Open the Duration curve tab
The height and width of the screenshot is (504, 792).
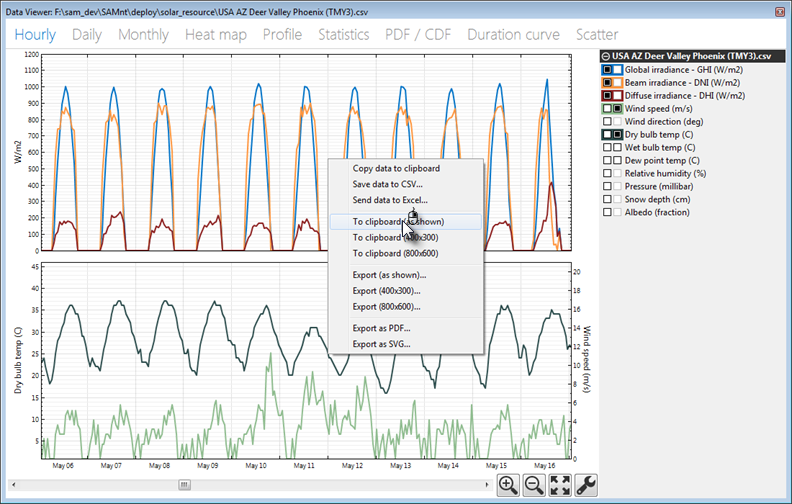(513, 34)
